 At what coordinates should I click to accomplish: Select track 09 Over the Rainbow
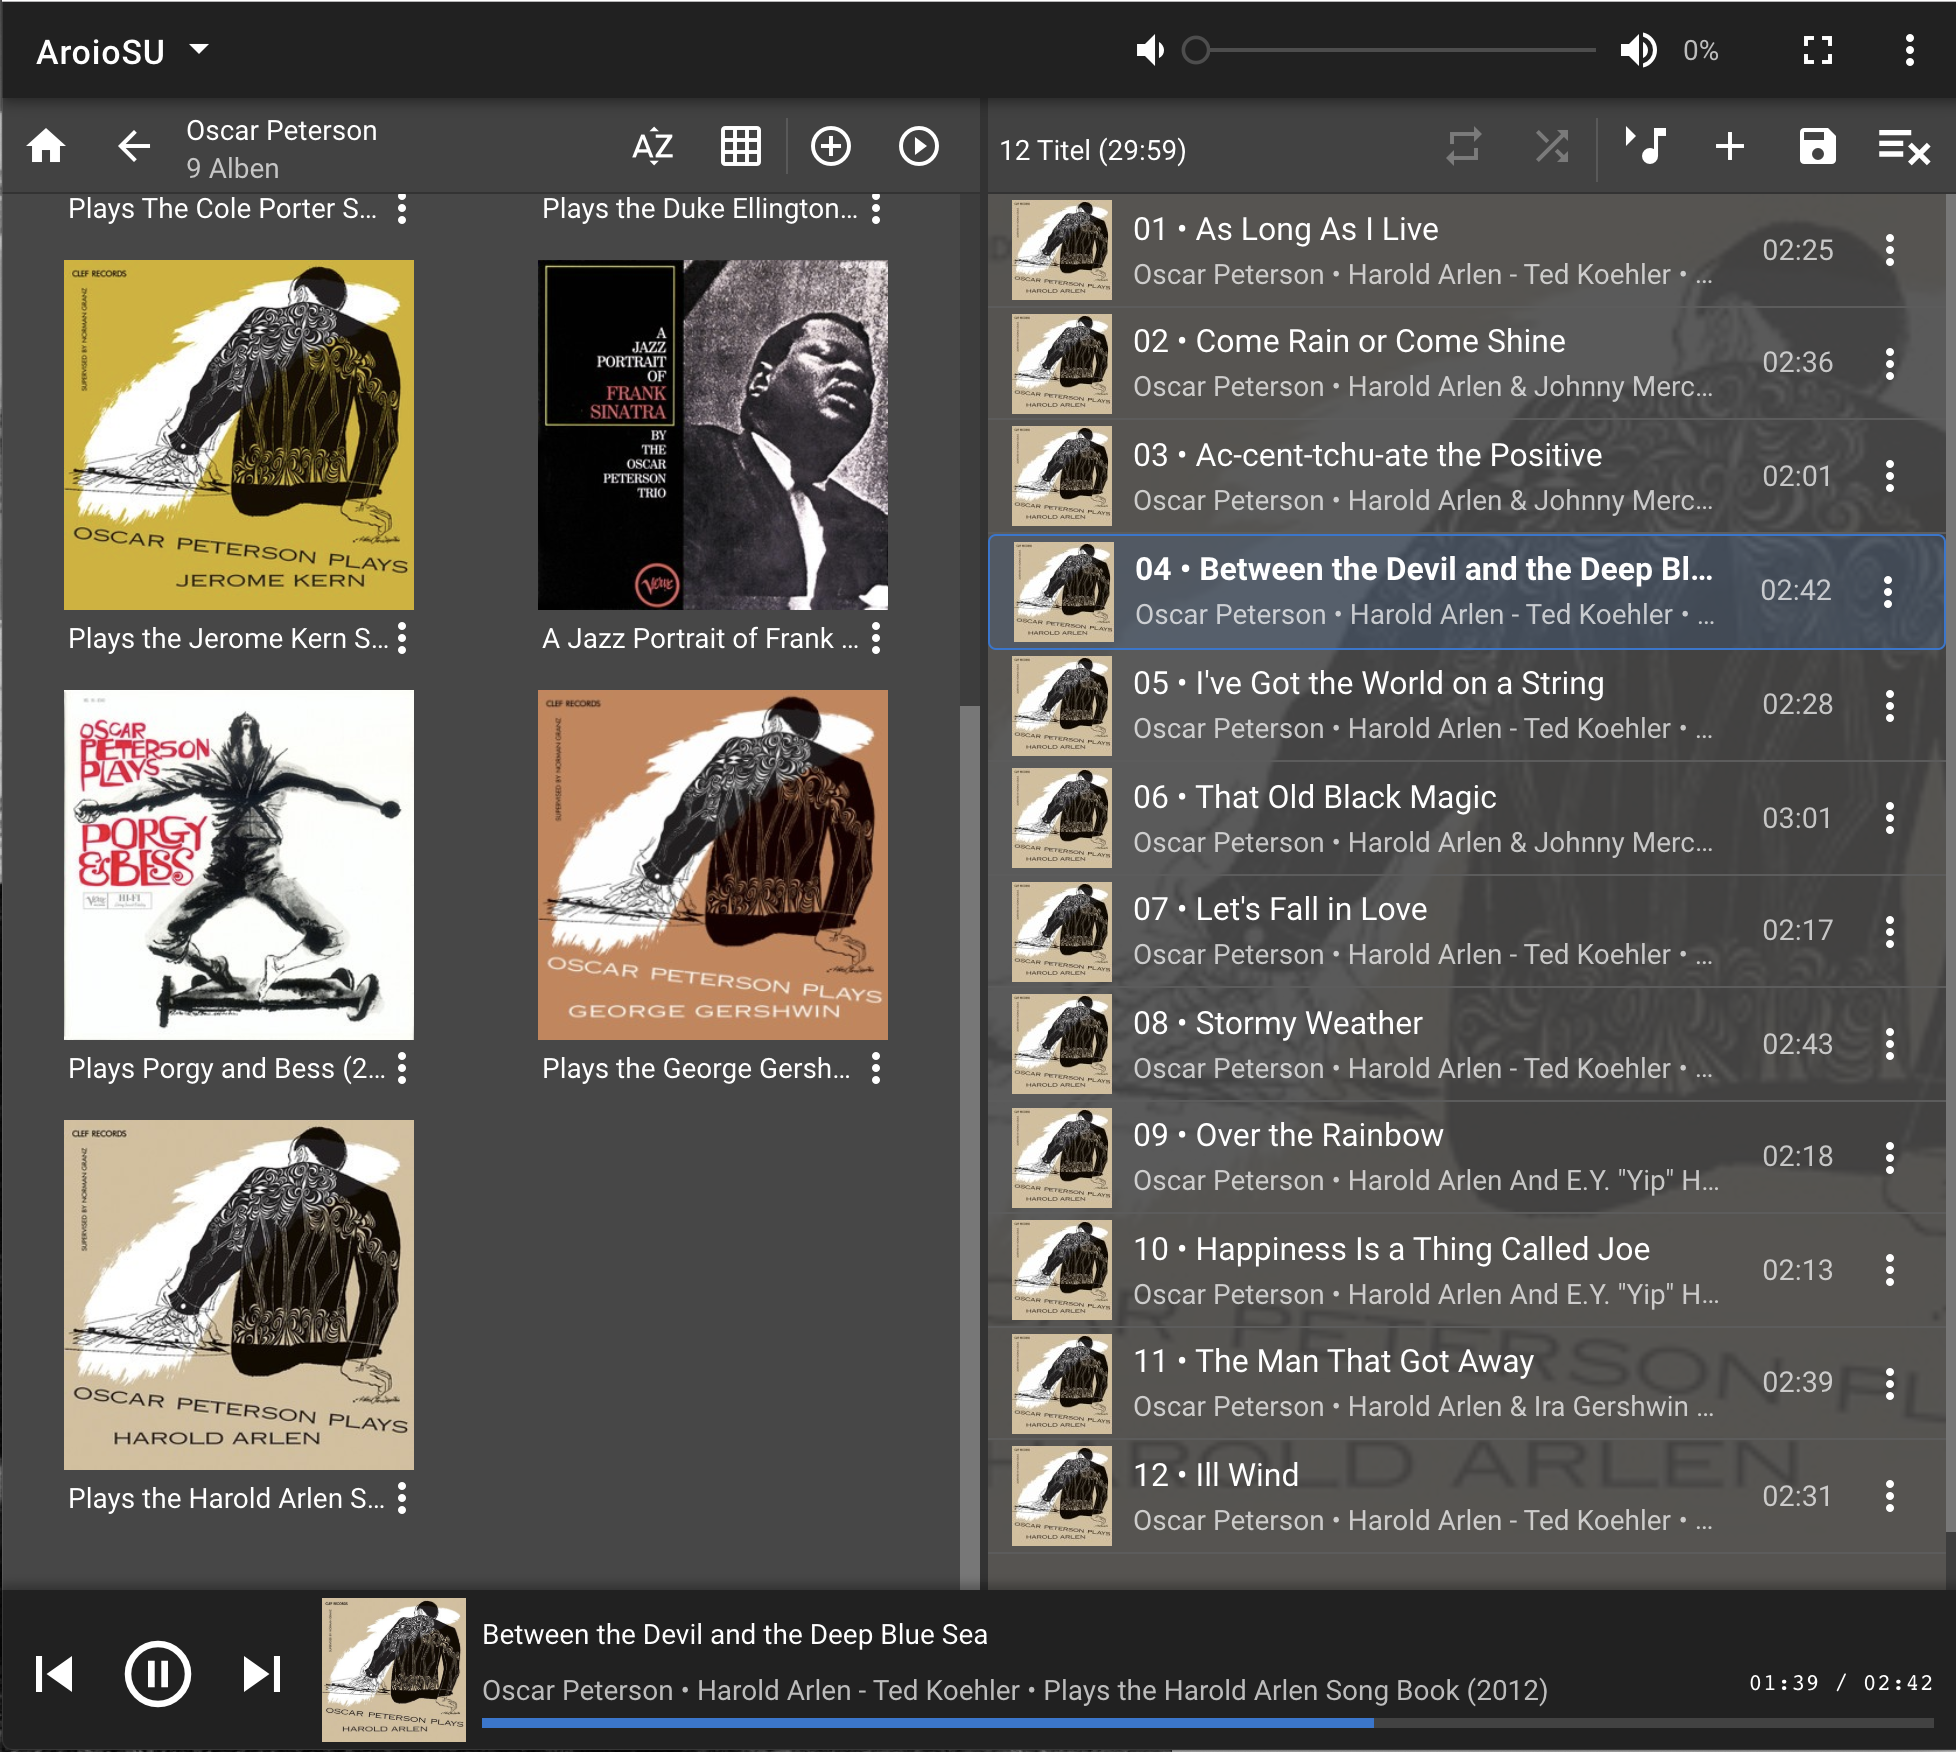1466,1157
